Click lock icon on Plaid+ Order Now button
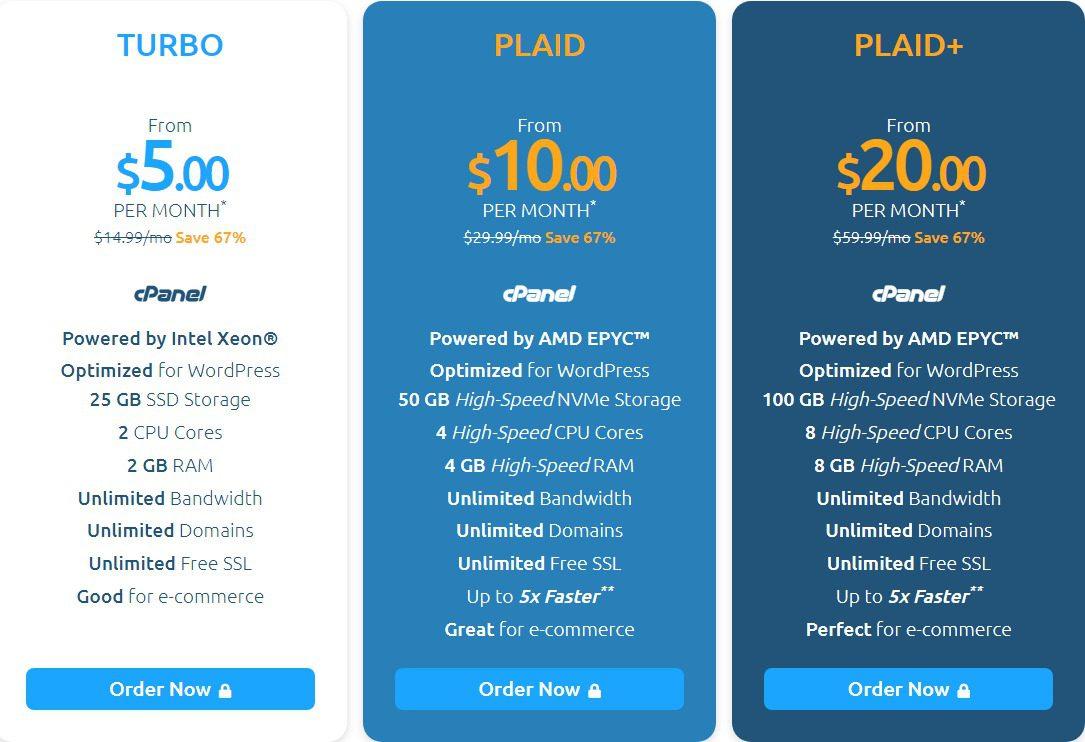The height and width of the screenshot is (742, 1085). 964,690
